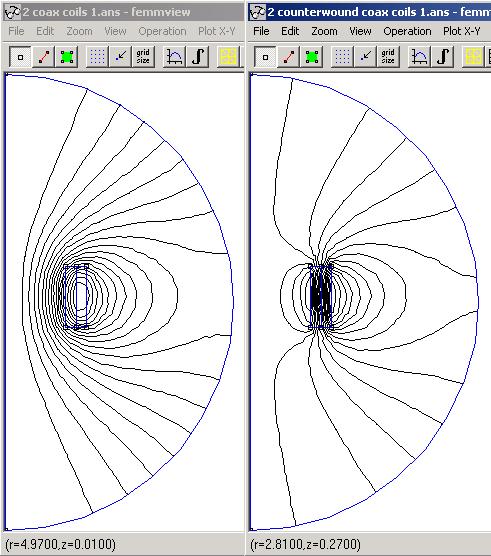Viewport: 491px width, 556px height.
Task: Open View menu in left coax coils window
Action: 115,31
